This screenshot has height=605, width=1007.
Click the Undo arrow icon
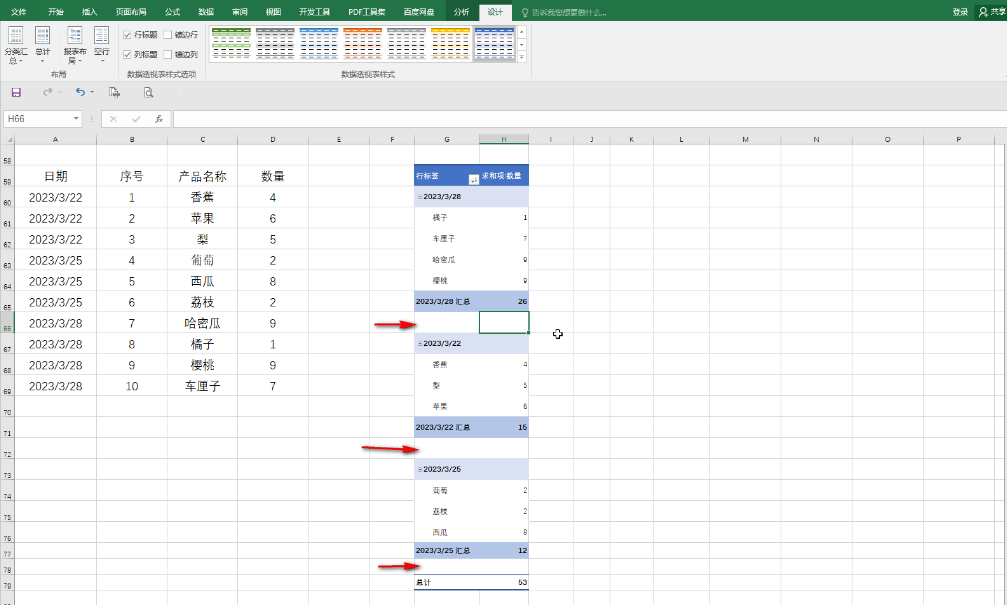click(80, 92)
